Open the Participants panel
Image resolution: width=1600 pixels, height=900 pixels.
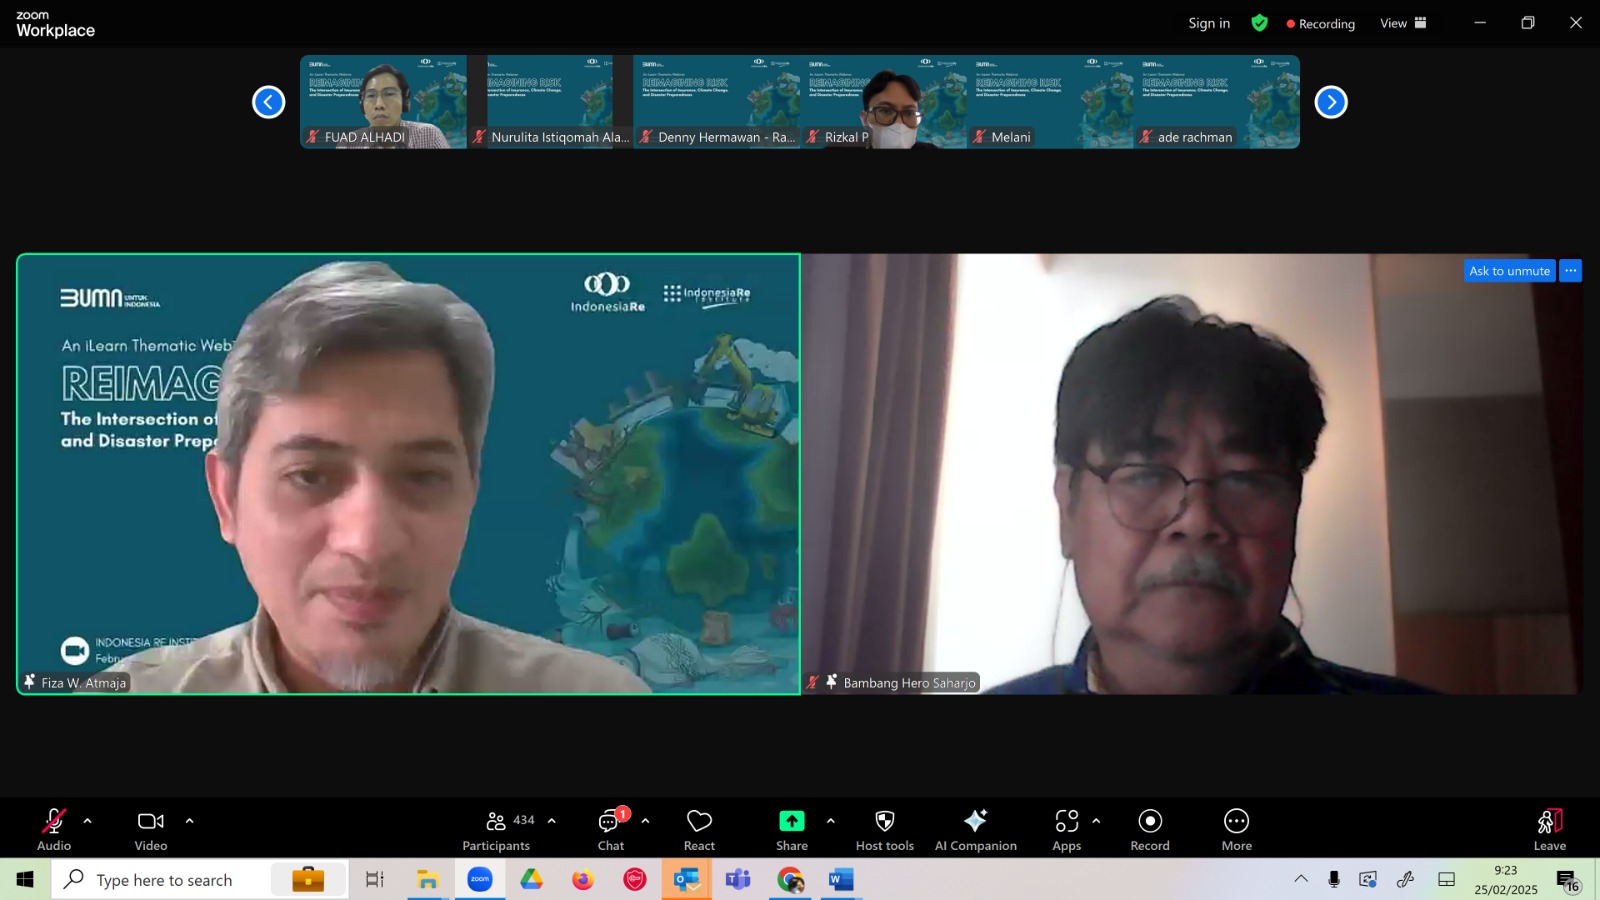pos(497,829)
